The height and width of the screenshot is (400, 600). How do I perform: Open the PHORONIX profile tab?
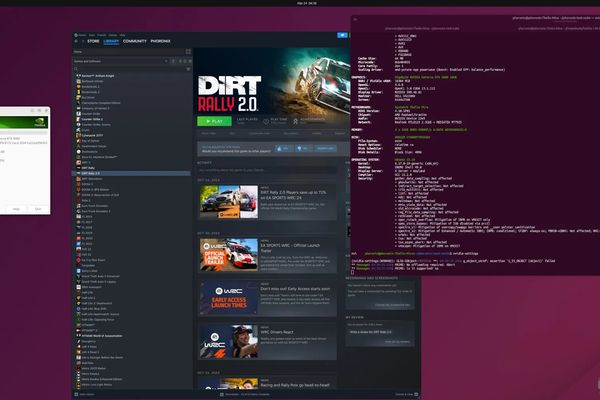pyautogui.click(x=160, y=41)
